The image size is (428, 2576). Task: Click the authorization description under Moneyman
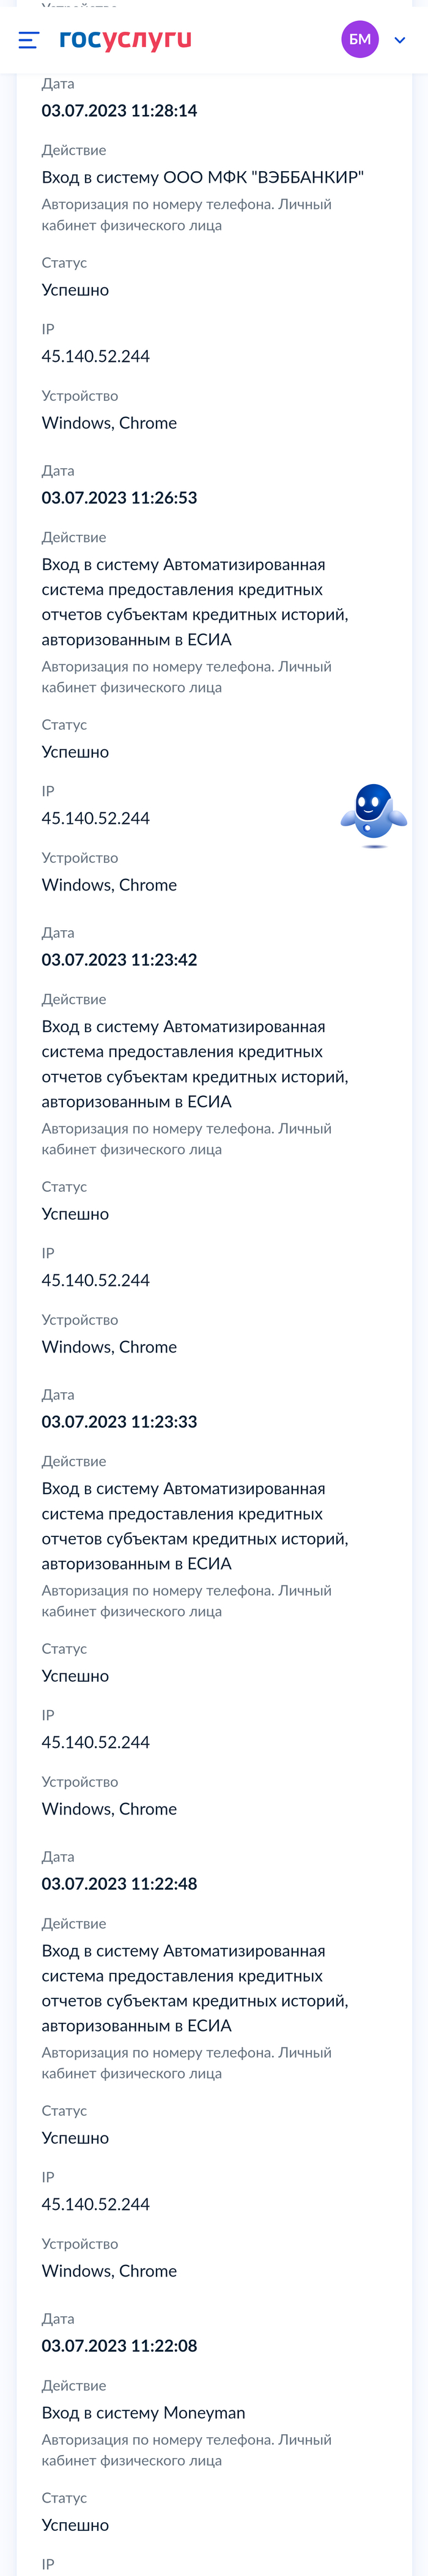[186, 2450]
